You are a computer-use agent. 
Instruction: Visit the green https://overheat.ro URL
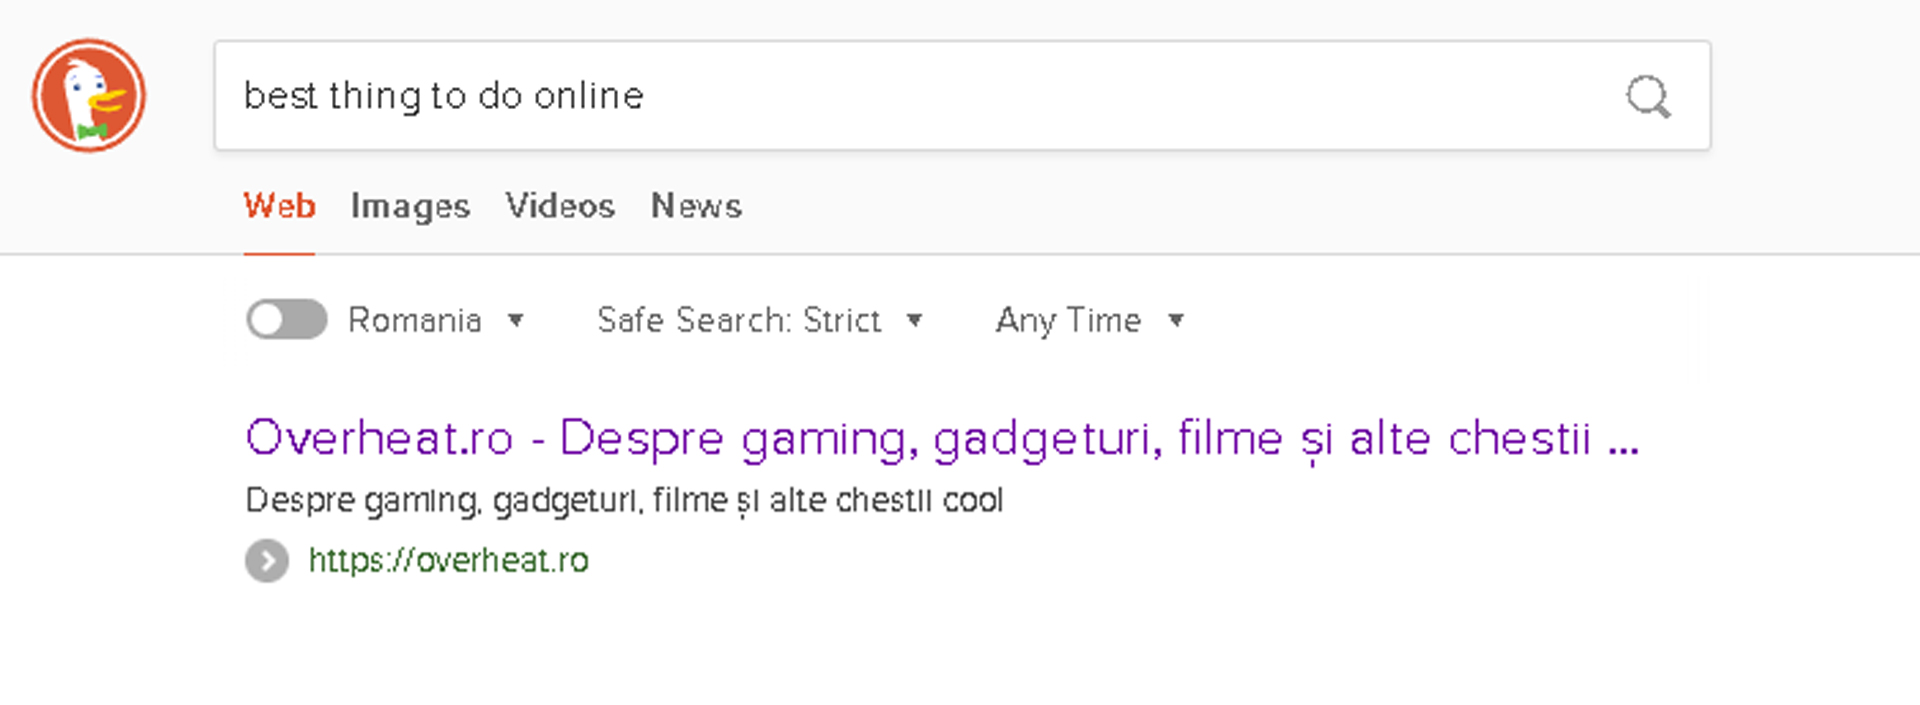[x=448, y=561]
